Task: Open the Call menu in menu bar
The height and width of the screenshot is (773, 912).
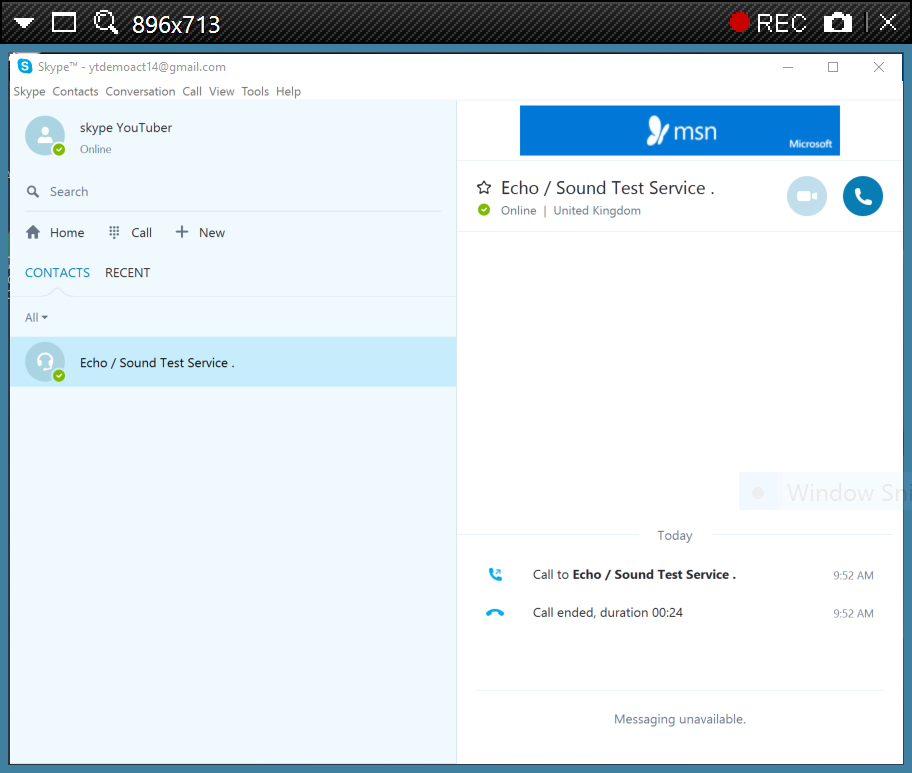Action: coord(192,91)
